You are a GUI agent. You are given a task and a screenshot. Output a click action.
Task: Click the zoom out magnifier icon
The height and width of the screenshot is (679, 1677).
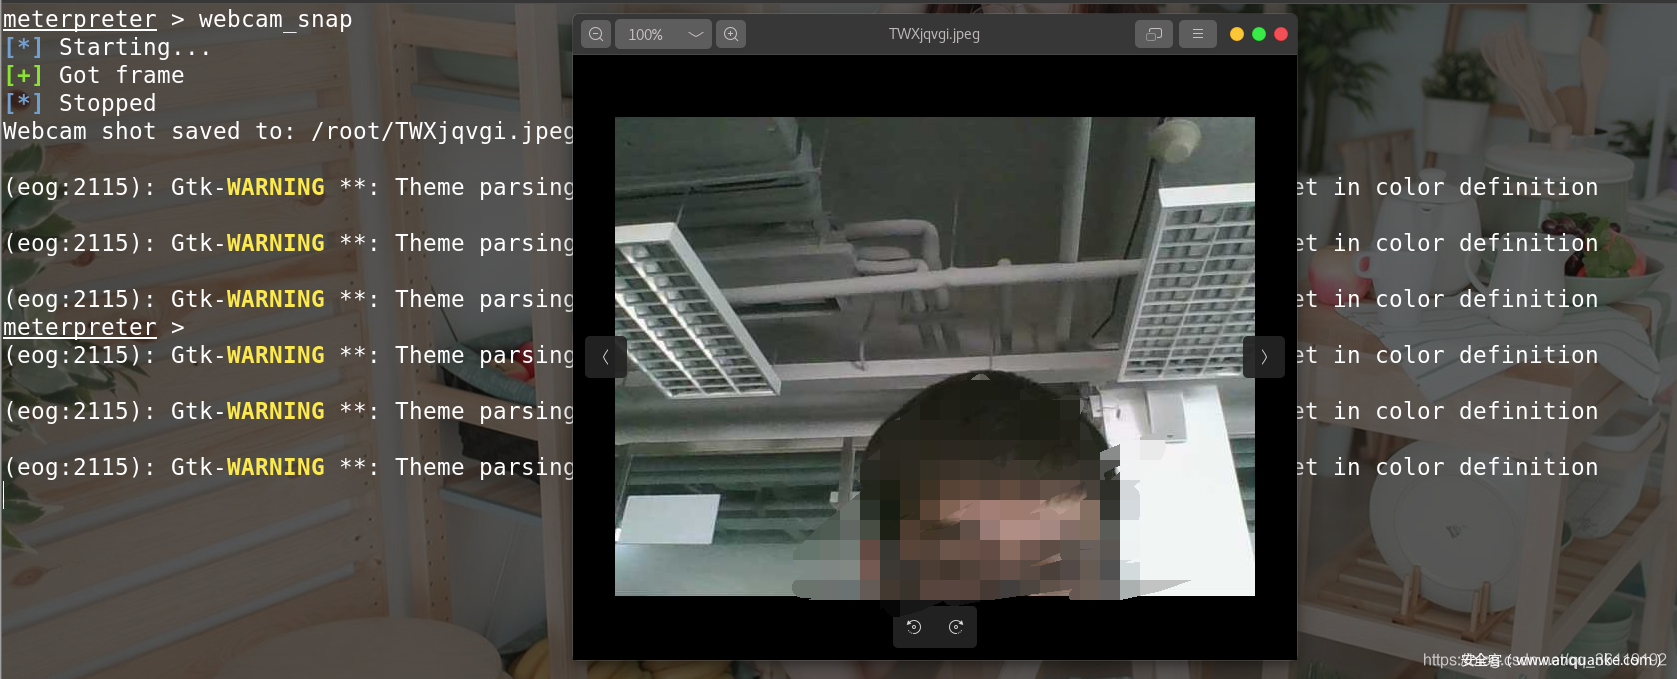coord(596,34)
